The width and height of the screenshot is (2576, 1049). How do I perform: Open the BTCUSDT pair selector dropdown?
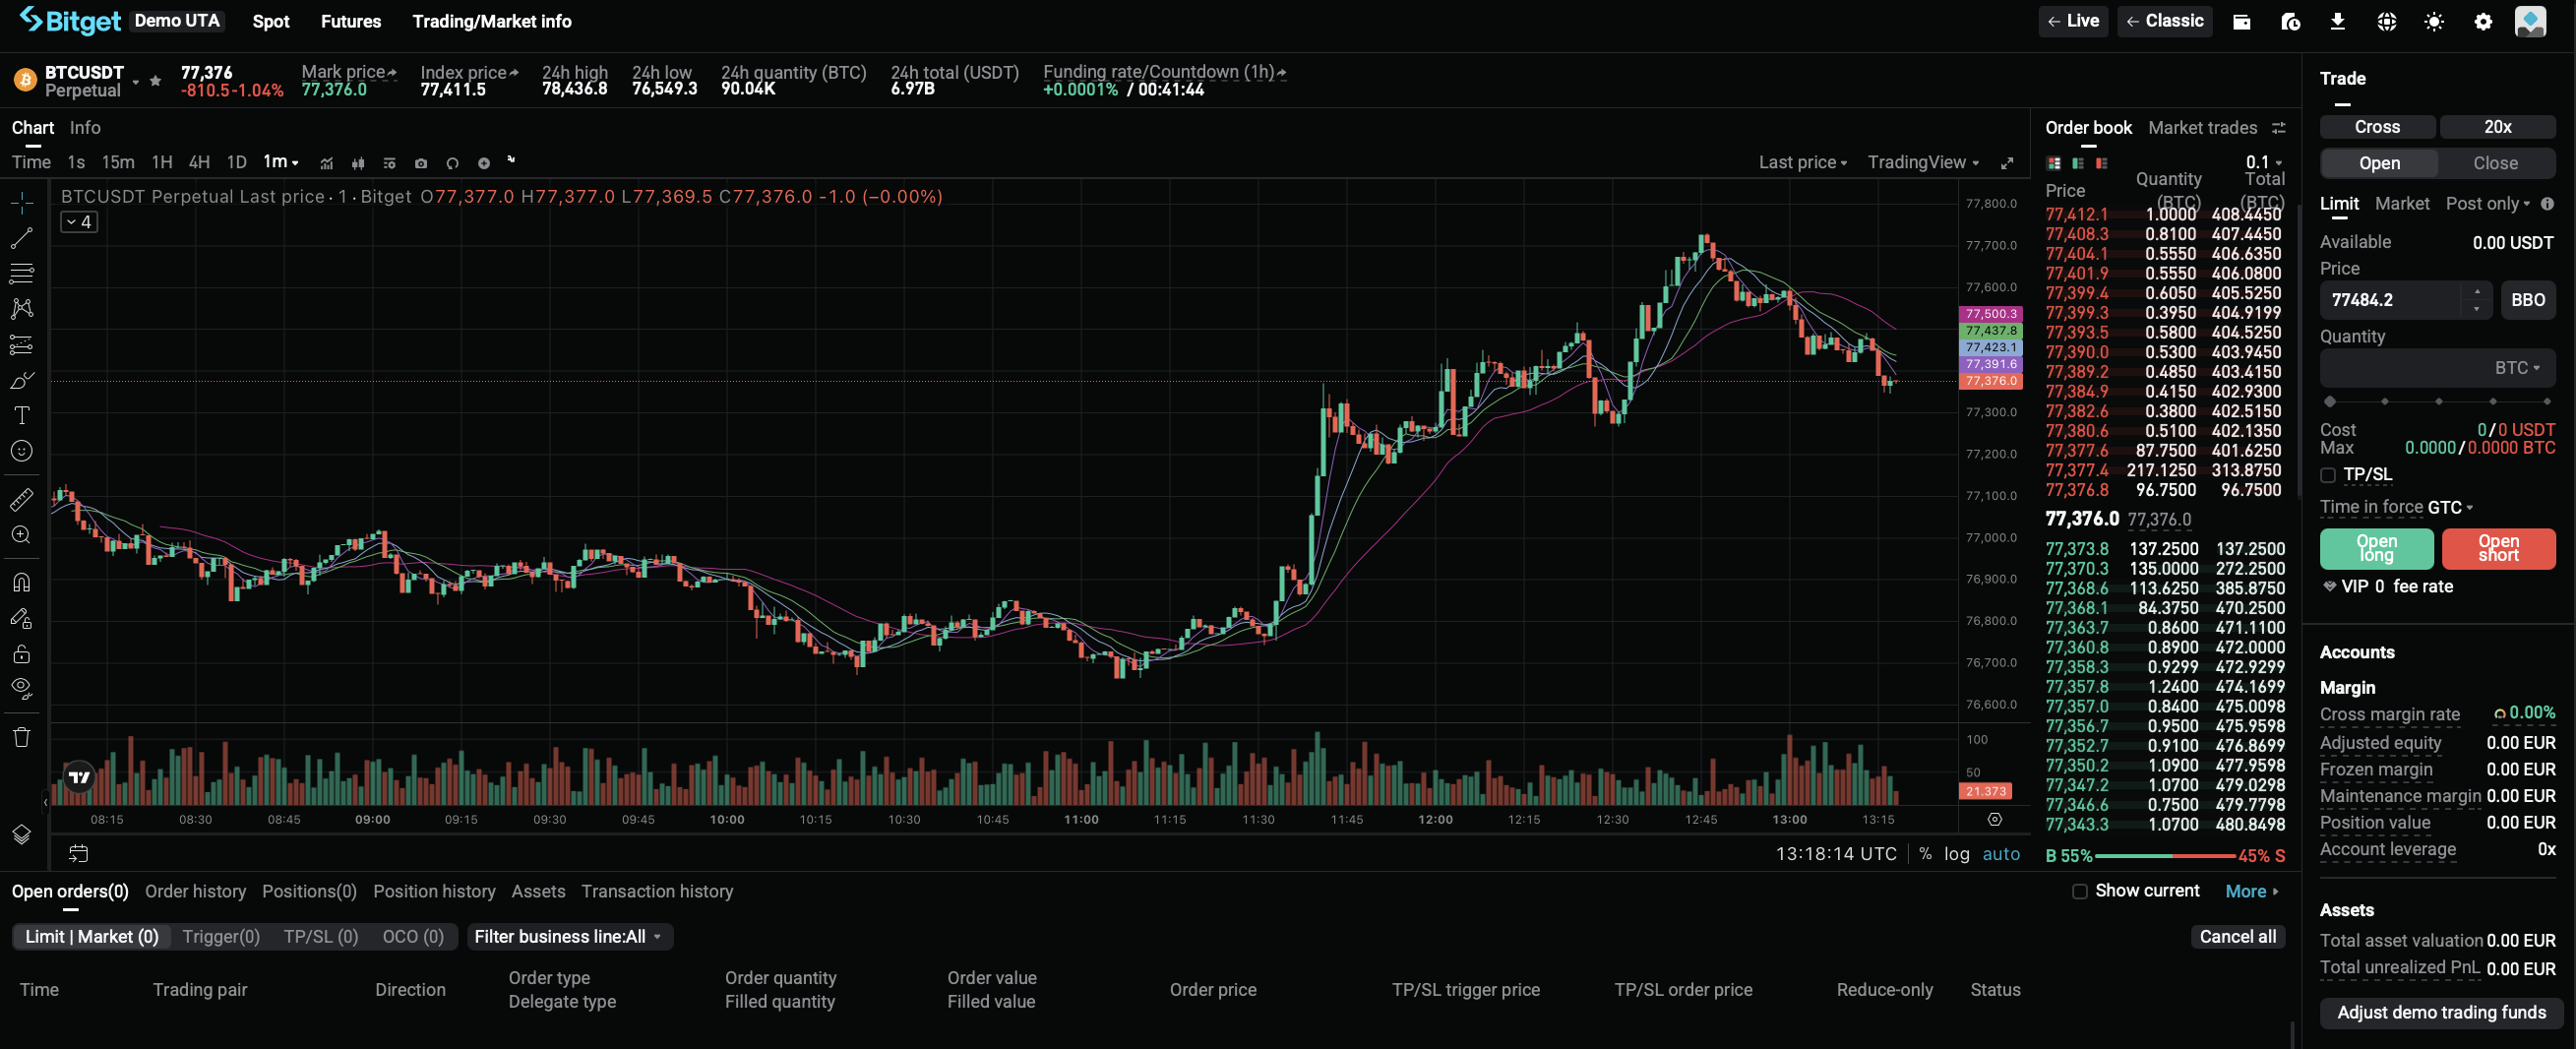coord(135,82)
